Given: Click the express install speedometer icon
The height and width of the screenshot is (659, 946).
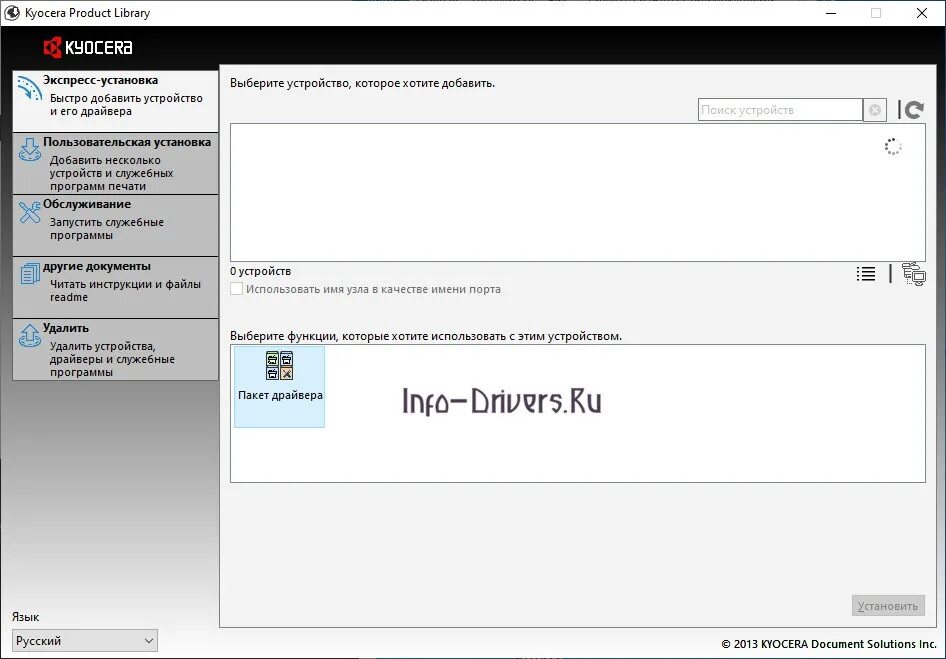Looking at the screenshot, I should tap(29, 88).
